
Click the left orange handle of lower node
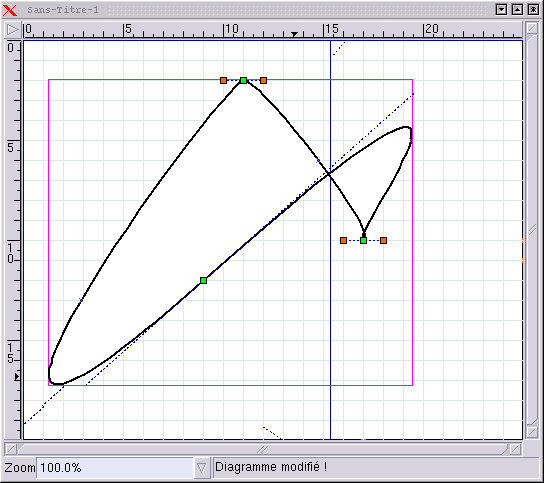343,240
